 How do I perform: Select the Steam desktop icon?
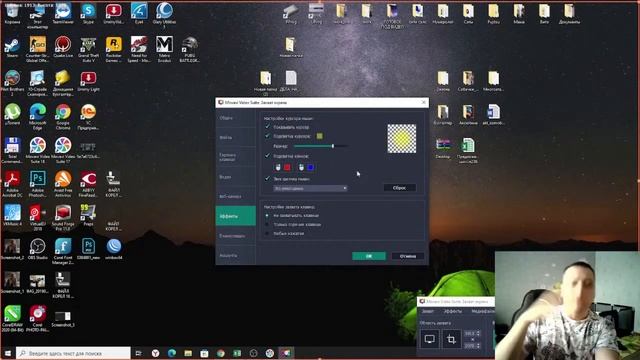[x=12, y=48]
